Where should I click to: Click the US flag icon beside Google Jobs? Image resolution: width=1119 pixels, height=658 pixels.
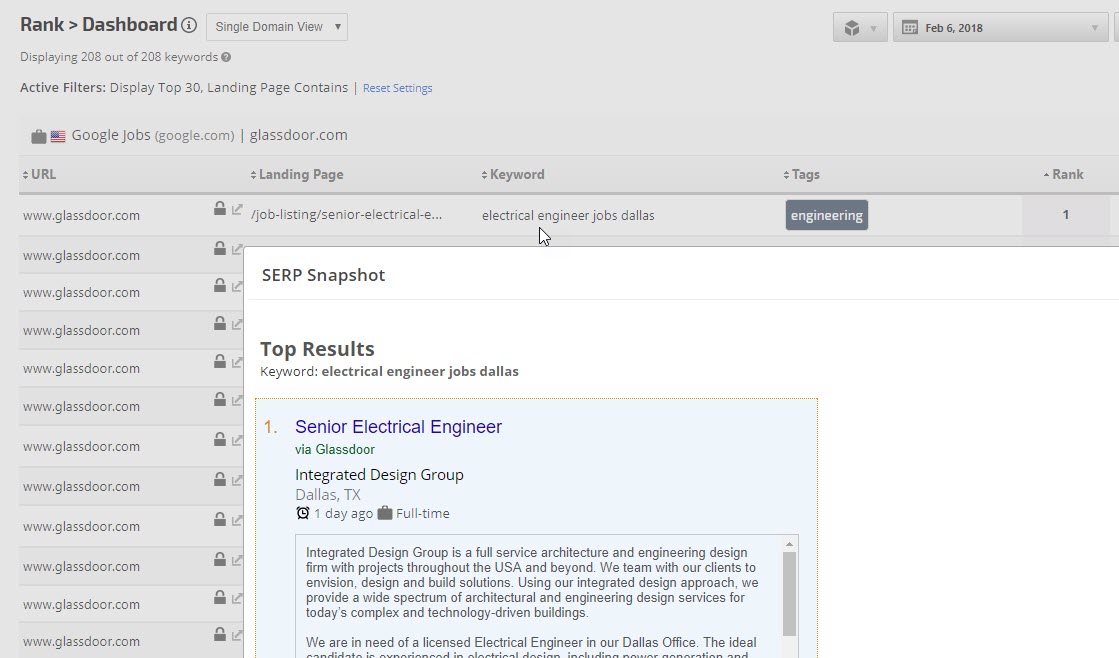tap(58, 136)
